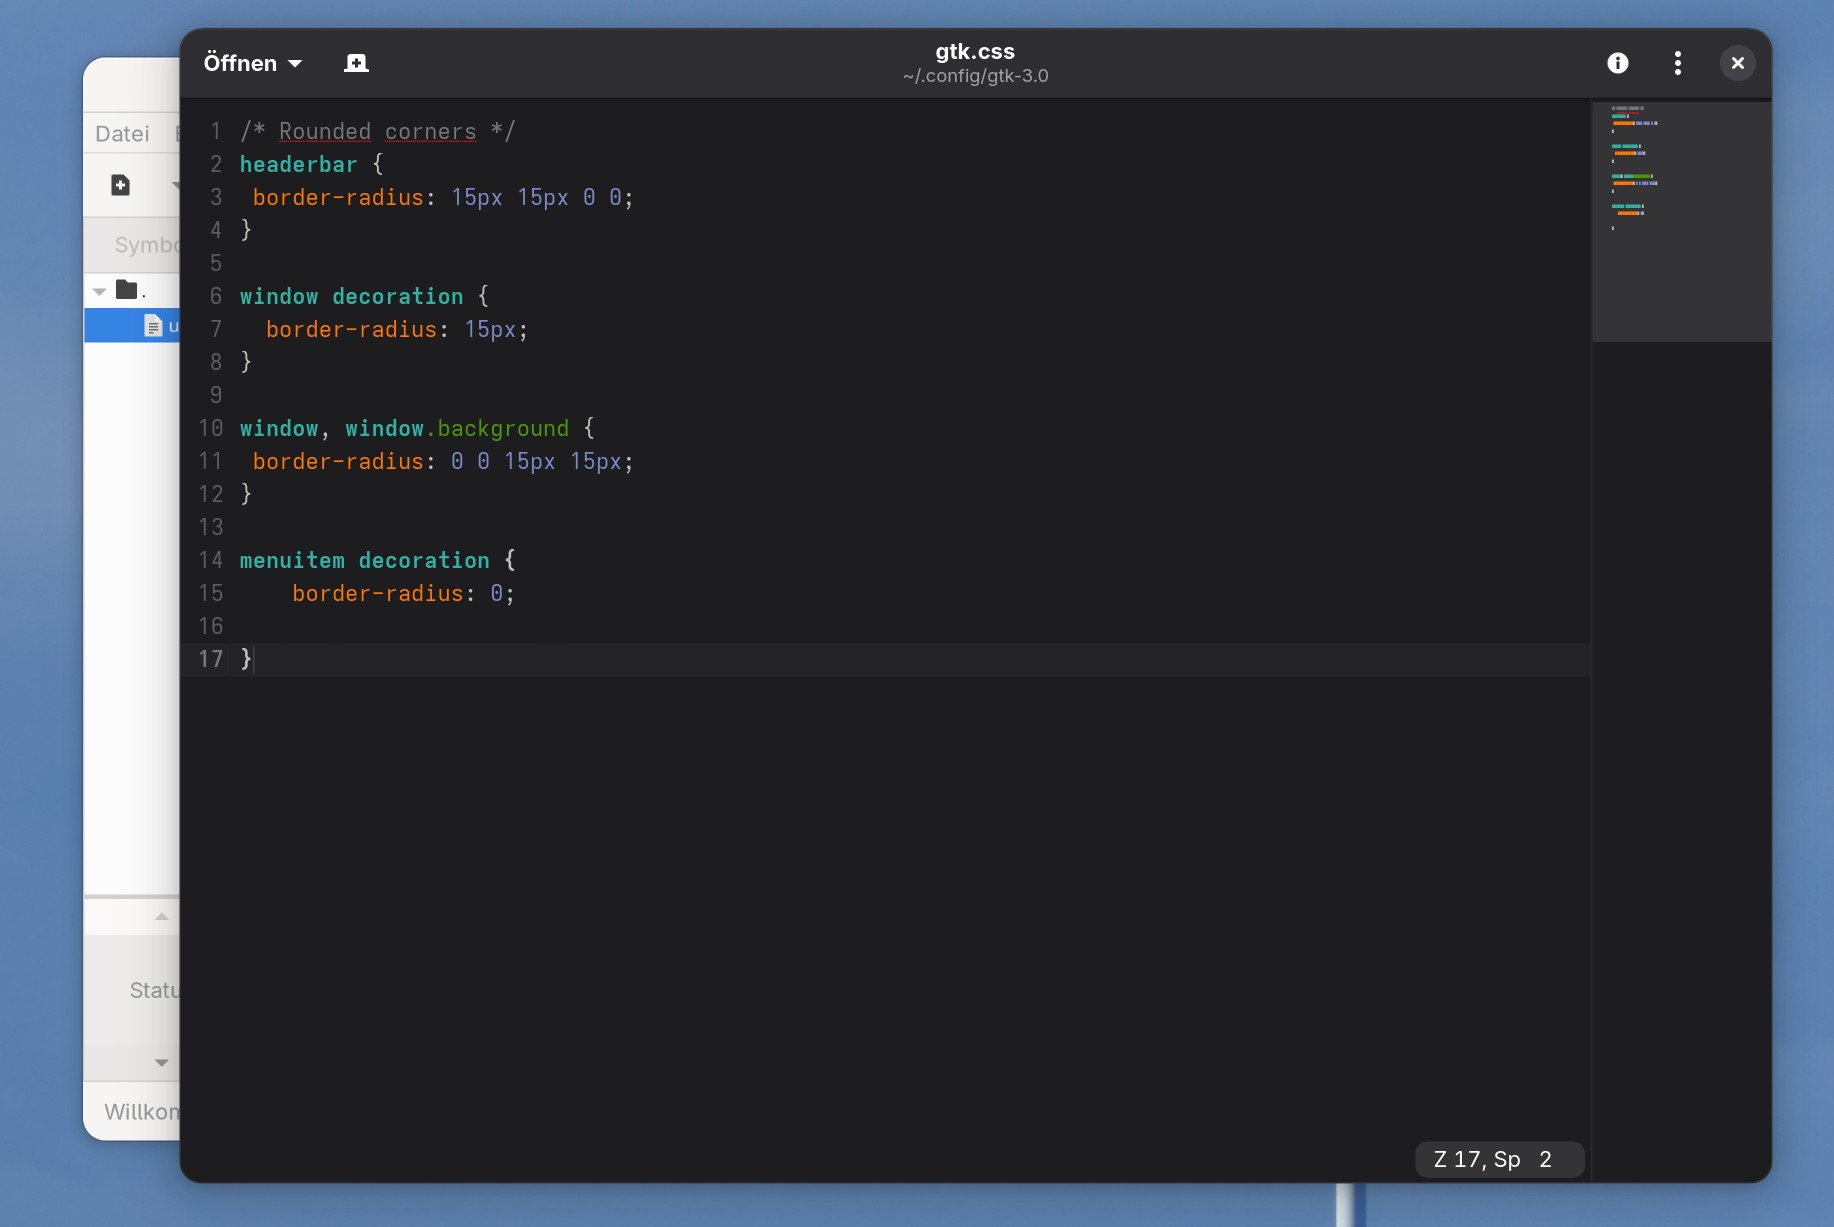Viewport: 1834px width, 1227px height.
Task: Select the folder icon in sidebar tree
Action: pos(127,290)
